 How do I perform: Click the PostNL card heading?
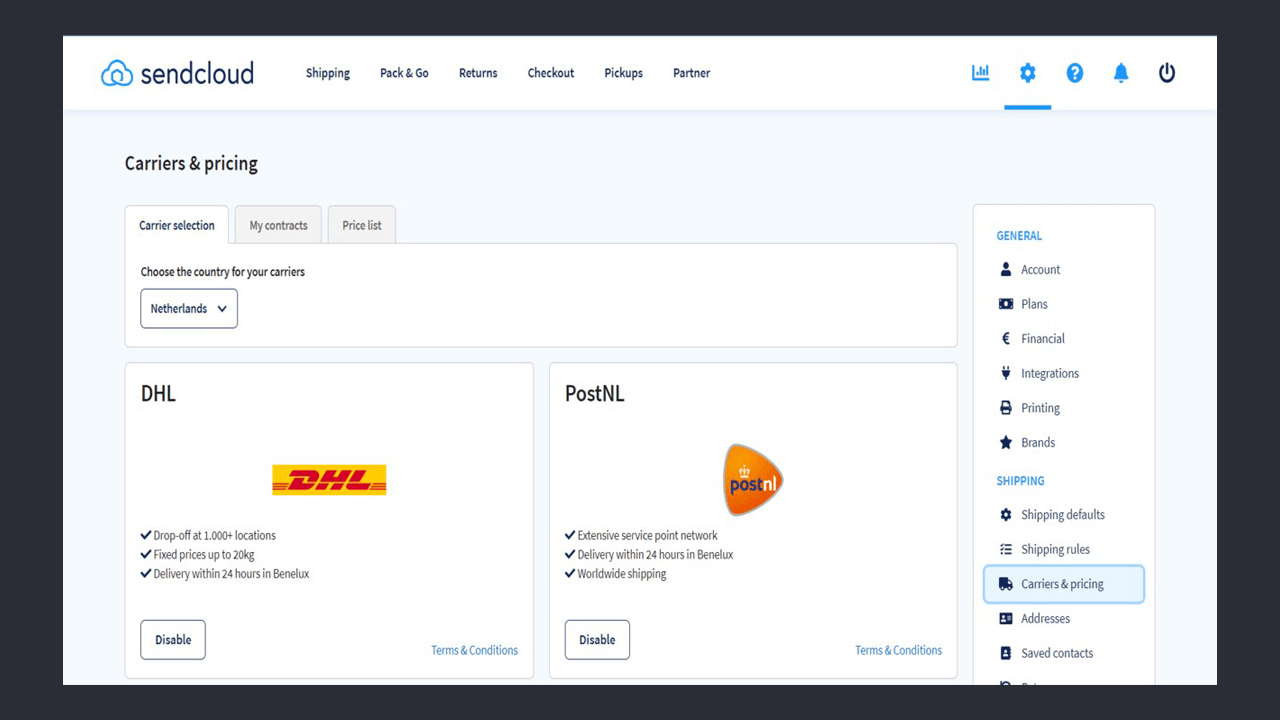[595, 394]
